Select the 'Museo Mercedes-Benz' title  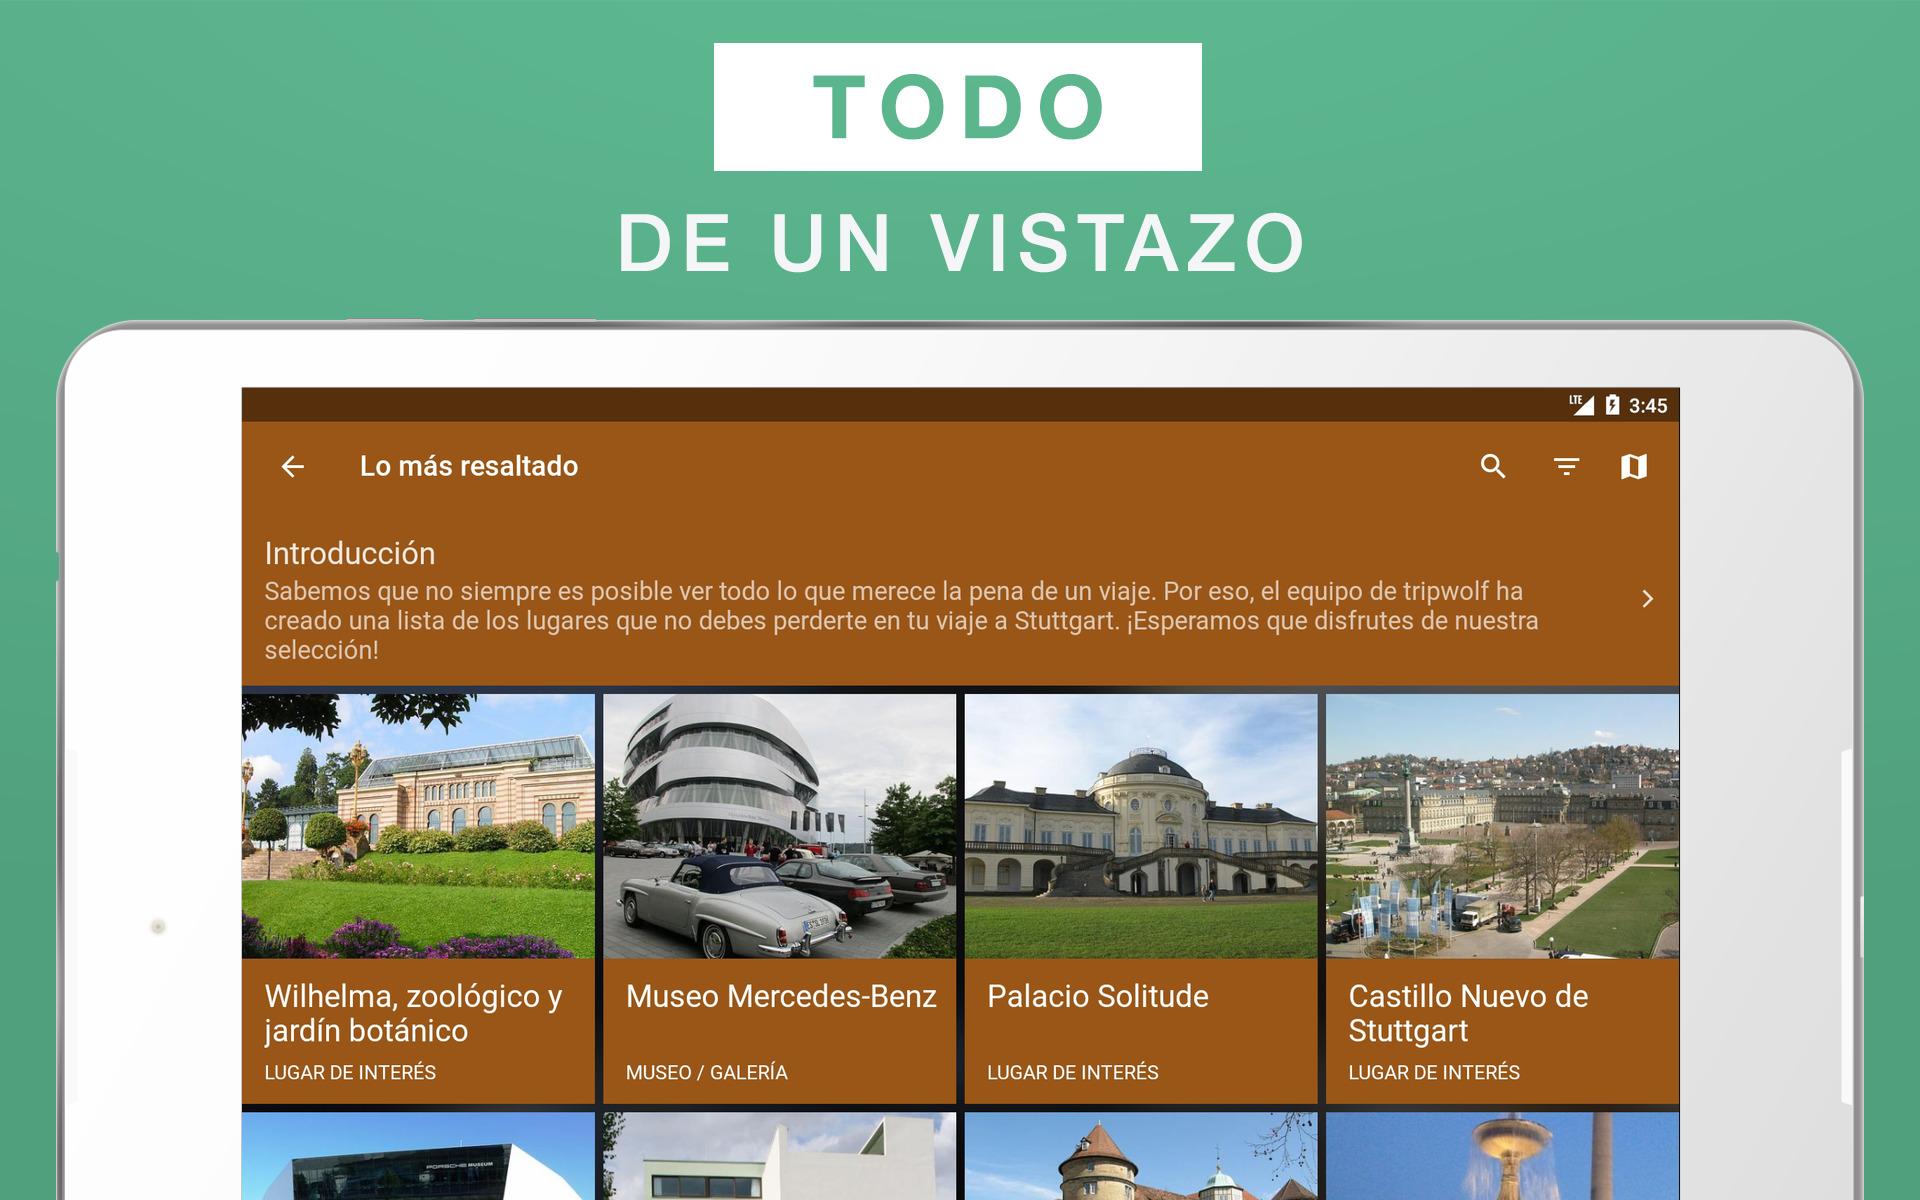click(781, 996)
